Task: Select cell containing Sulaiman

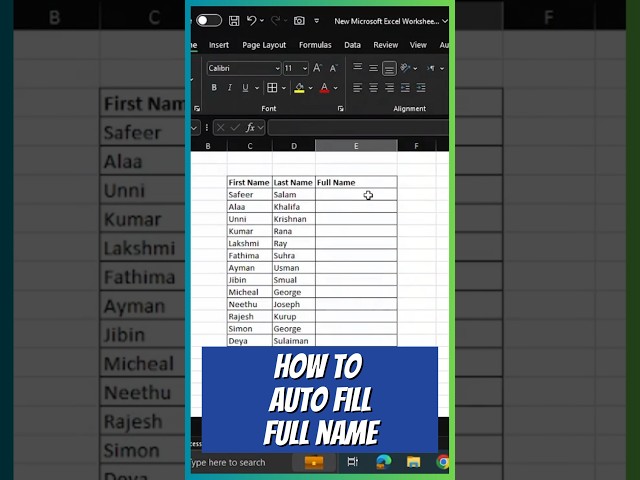Action: point(294,341)
